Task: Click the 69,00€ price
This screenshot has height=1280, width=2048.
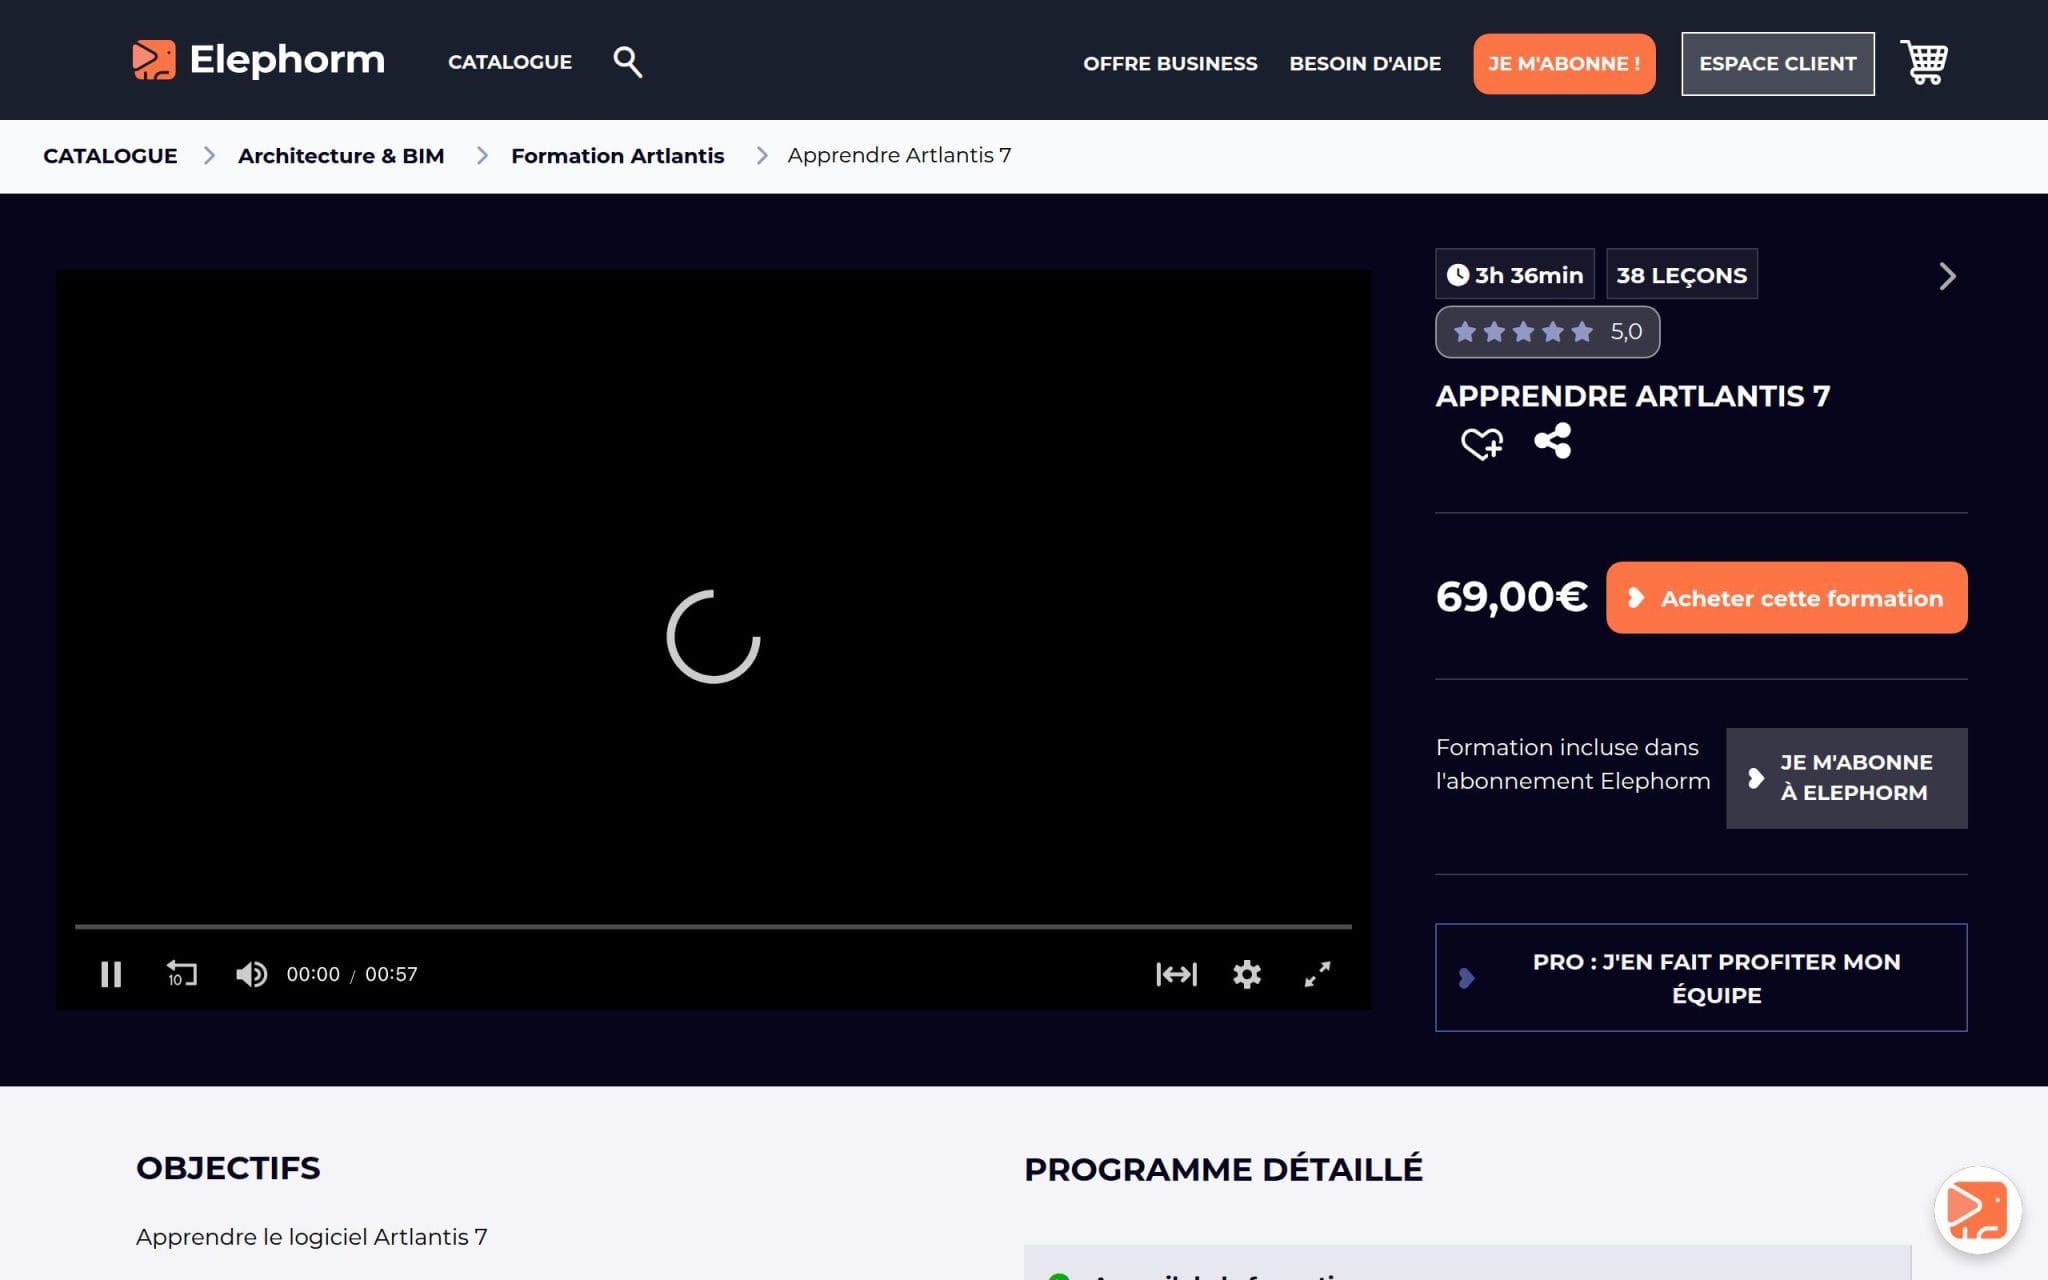Action: (1511, 597)
